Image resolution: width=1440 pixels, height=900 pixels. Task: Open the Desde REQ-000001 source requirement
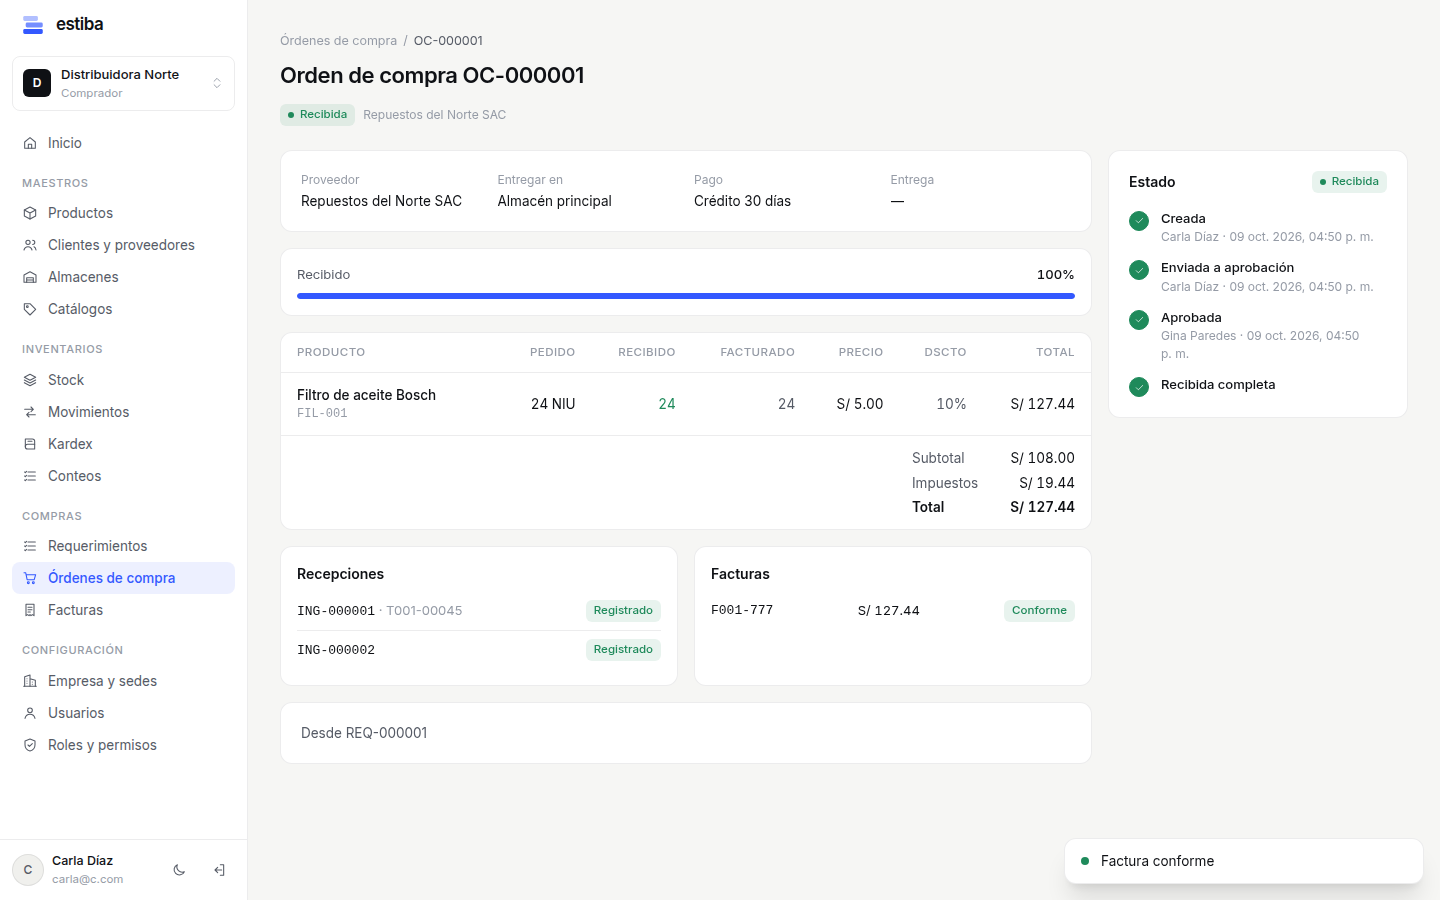coord(364,733)
